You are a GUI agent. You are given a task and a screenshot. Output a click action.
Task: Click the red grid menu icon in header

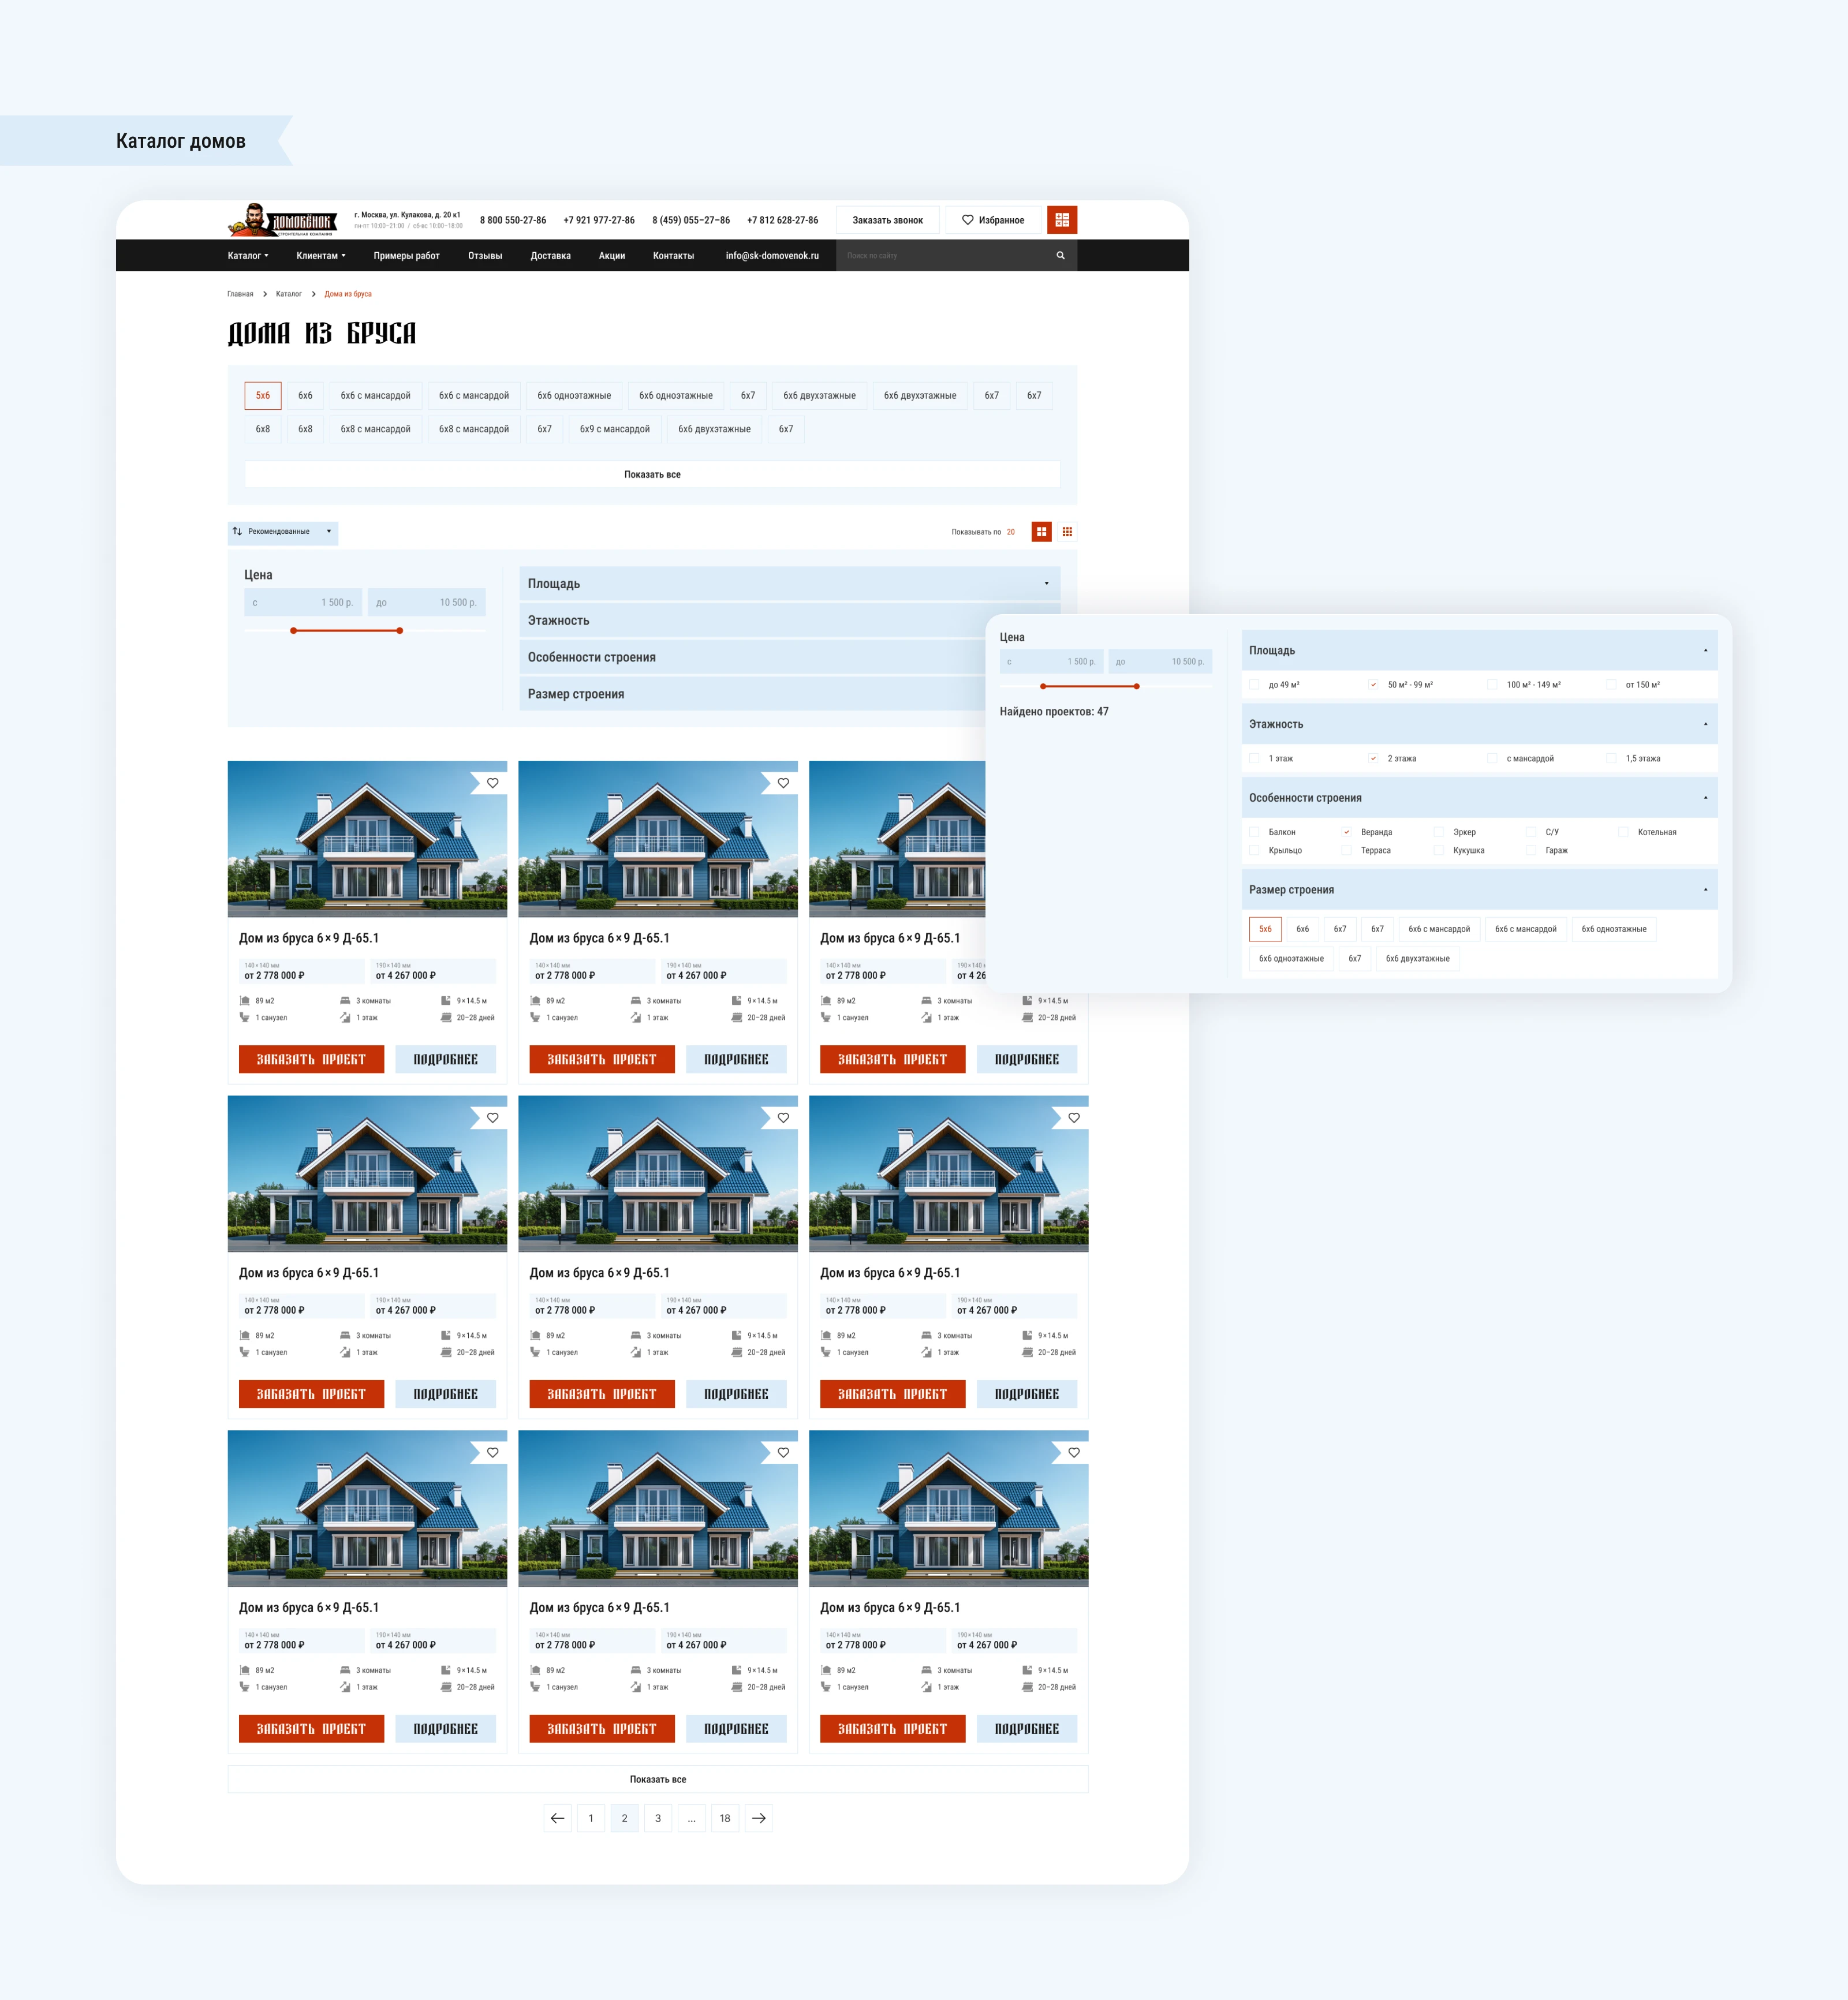pos(1061,220)
